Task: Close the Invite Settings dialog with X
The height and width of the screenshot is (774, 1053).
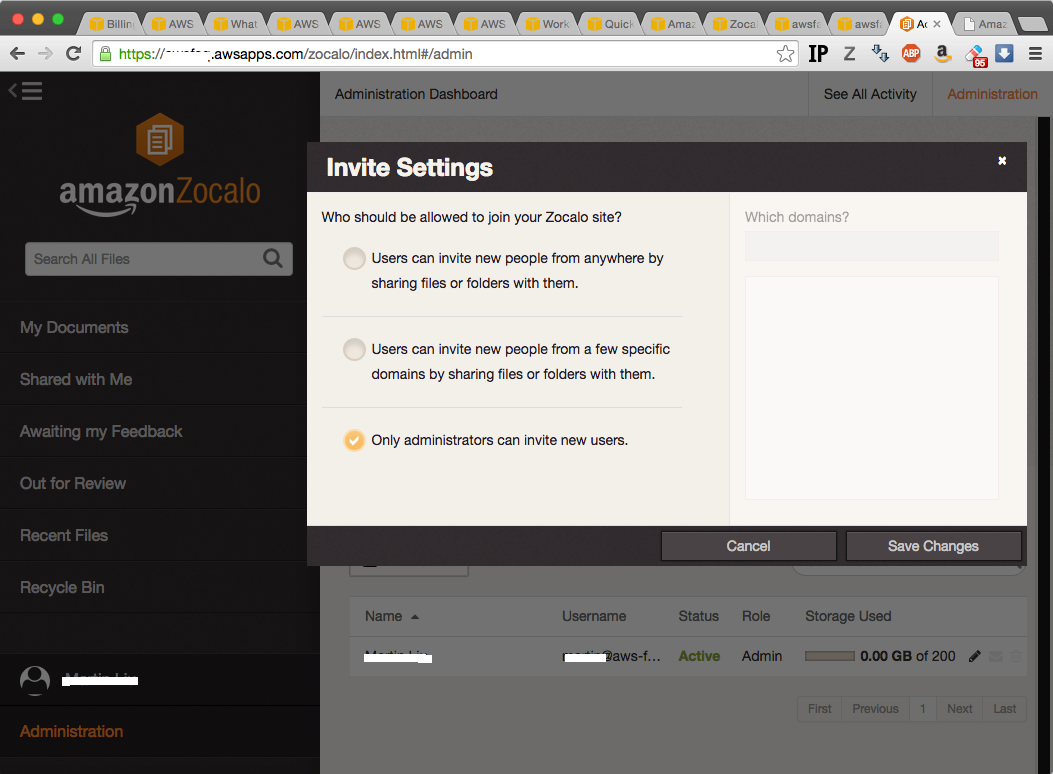Action: click(x=1002, y=160)
